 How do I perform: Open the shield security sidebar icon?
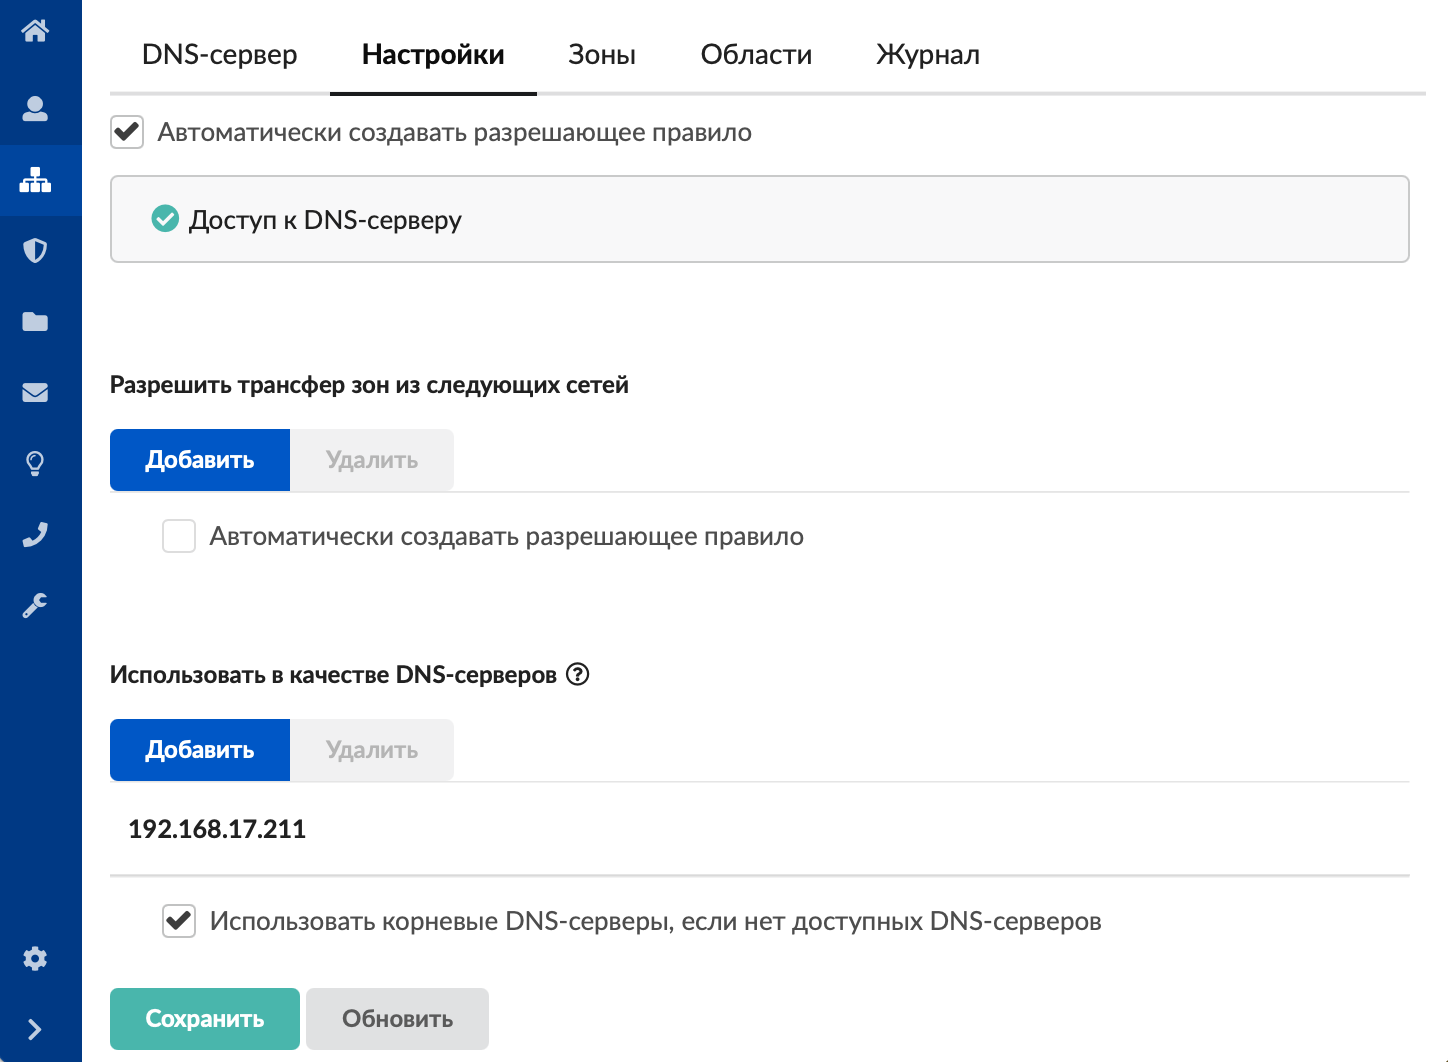pyautogui.click(x=35, y=250)
